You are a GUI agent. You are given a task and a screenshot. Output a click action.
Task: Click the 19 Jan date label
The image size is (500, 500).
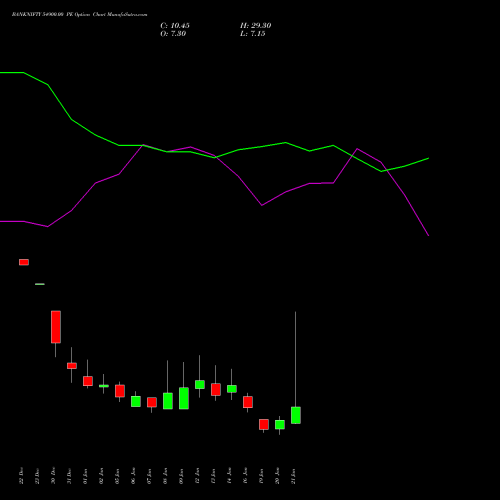(262, 476)
